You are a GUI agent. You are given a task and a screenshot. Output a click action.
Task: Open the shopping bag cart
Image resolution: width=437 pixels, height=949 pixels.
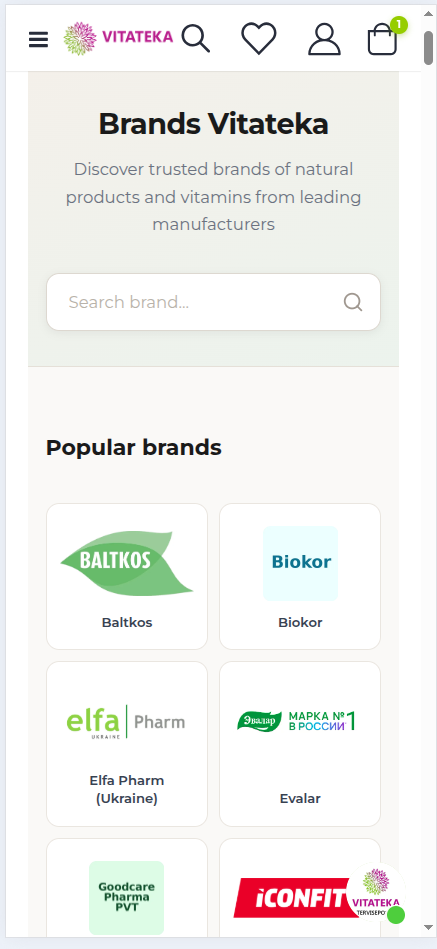tap(383, 39)
